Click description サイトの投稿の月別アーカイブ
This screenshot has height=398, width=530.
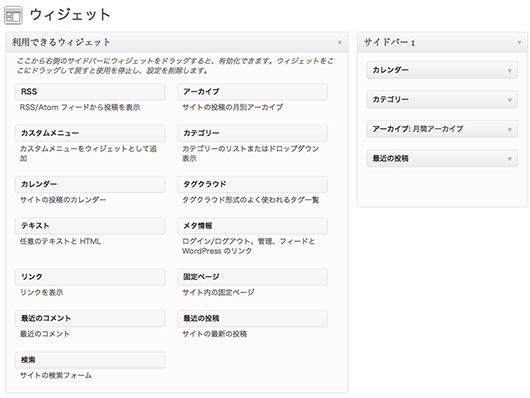point(233,108)
